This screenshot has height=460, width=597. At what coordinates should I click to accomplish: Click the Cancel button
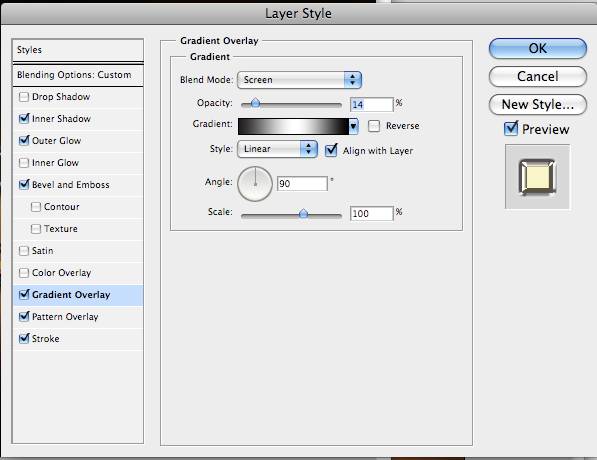538,77
